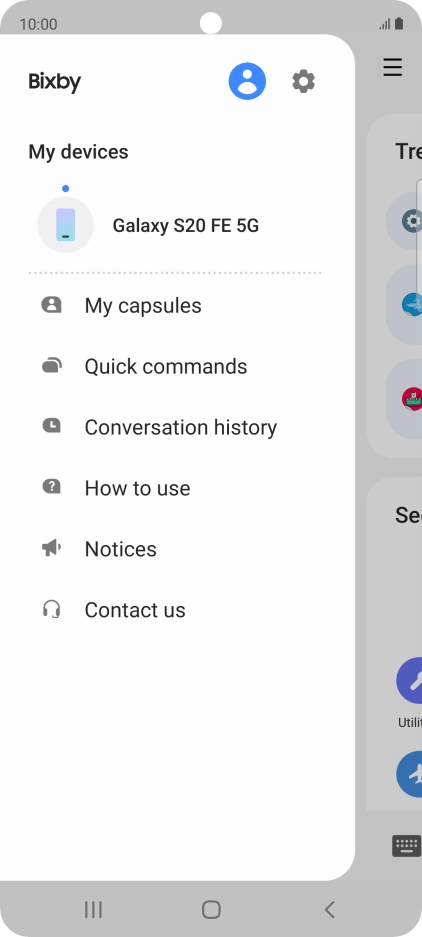Viewport: 422px width, 937px height.
Task: Tap the Quick commands icon
Action: (51, 366)
